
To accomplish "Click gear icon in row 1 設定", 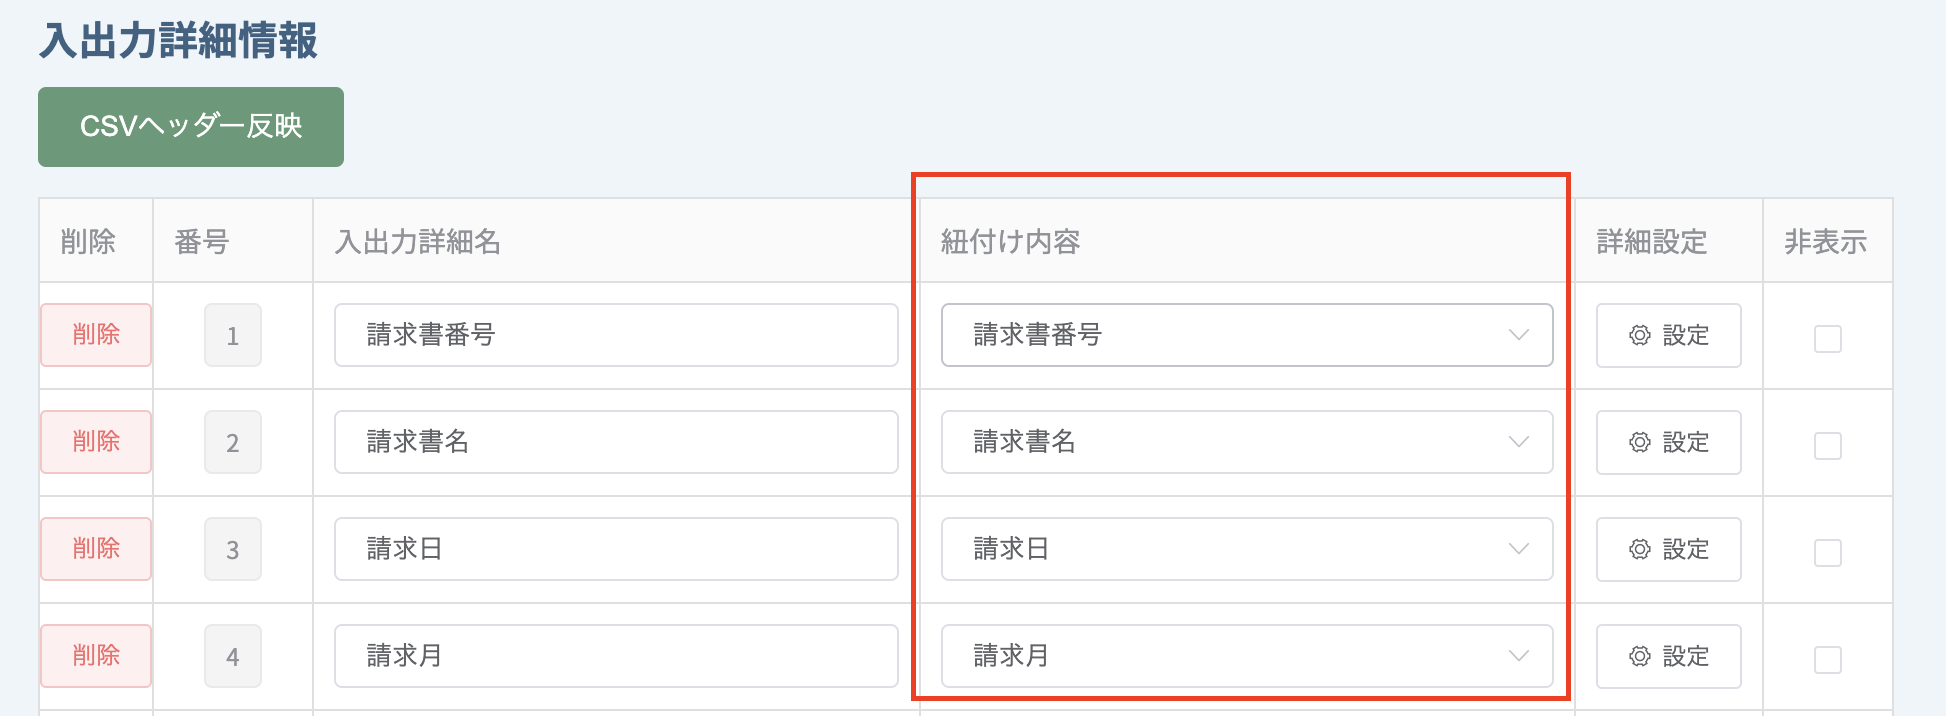I will 1640,335.
